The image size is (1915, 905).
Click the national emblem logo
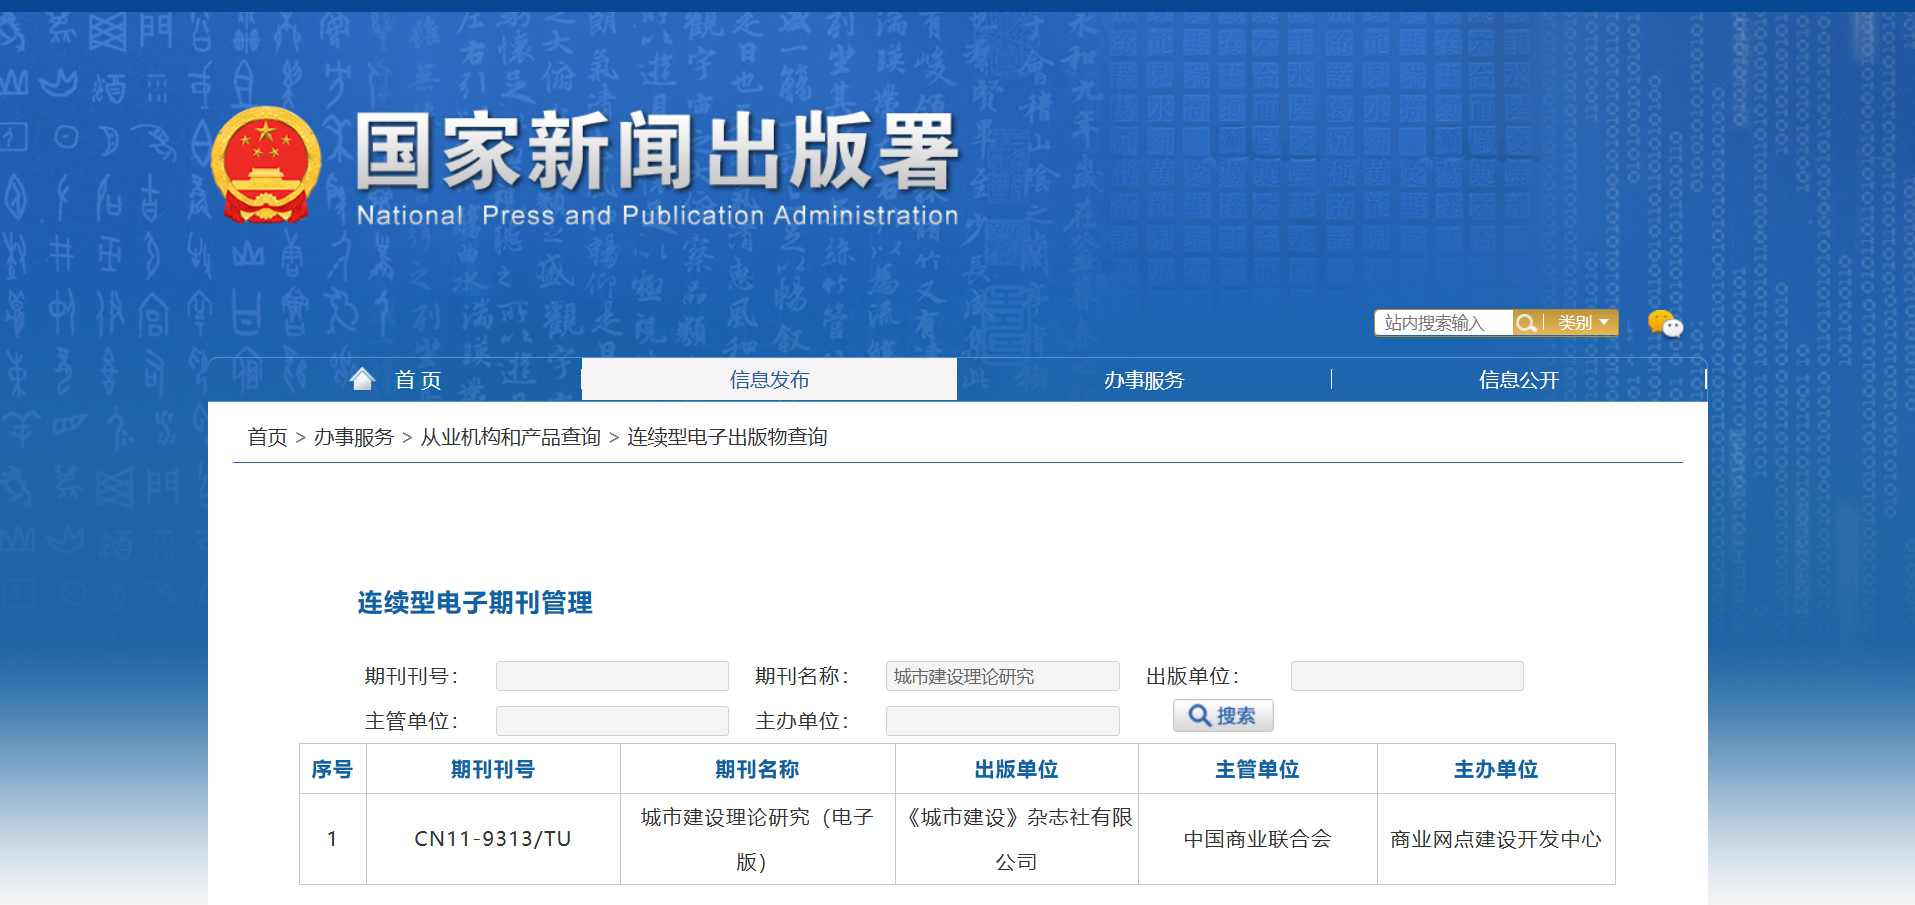(x=266, y=164)
